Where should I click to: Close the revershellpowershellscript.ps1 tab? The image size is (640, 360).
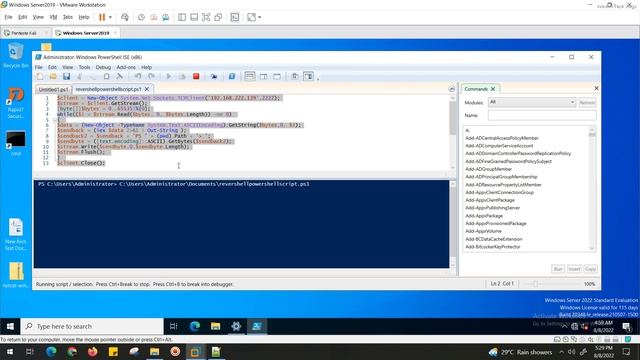point(147,89)
